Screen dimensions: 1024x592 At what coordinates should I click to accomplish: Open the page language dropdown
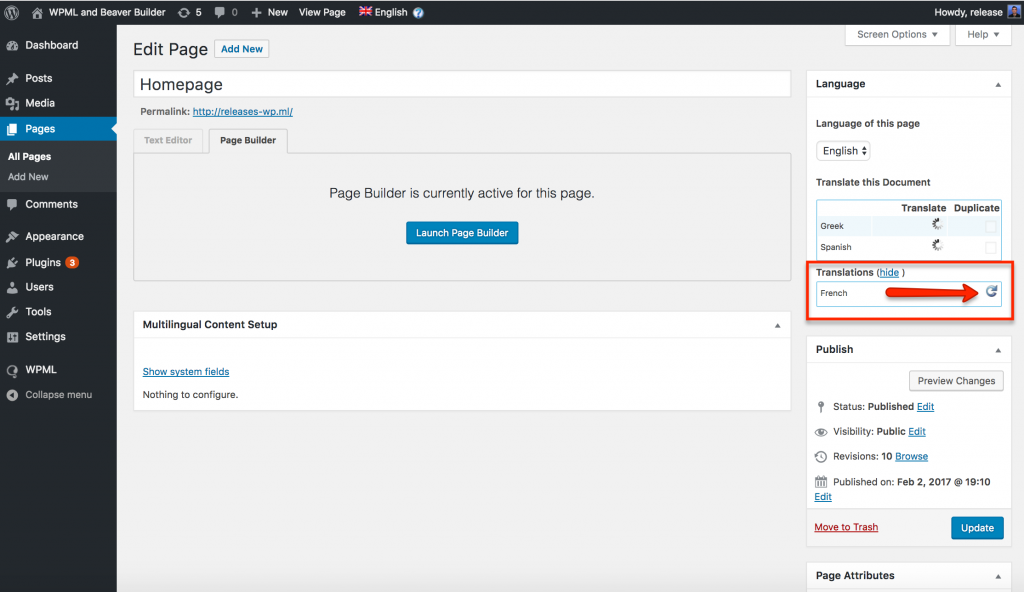pos(843,151)
